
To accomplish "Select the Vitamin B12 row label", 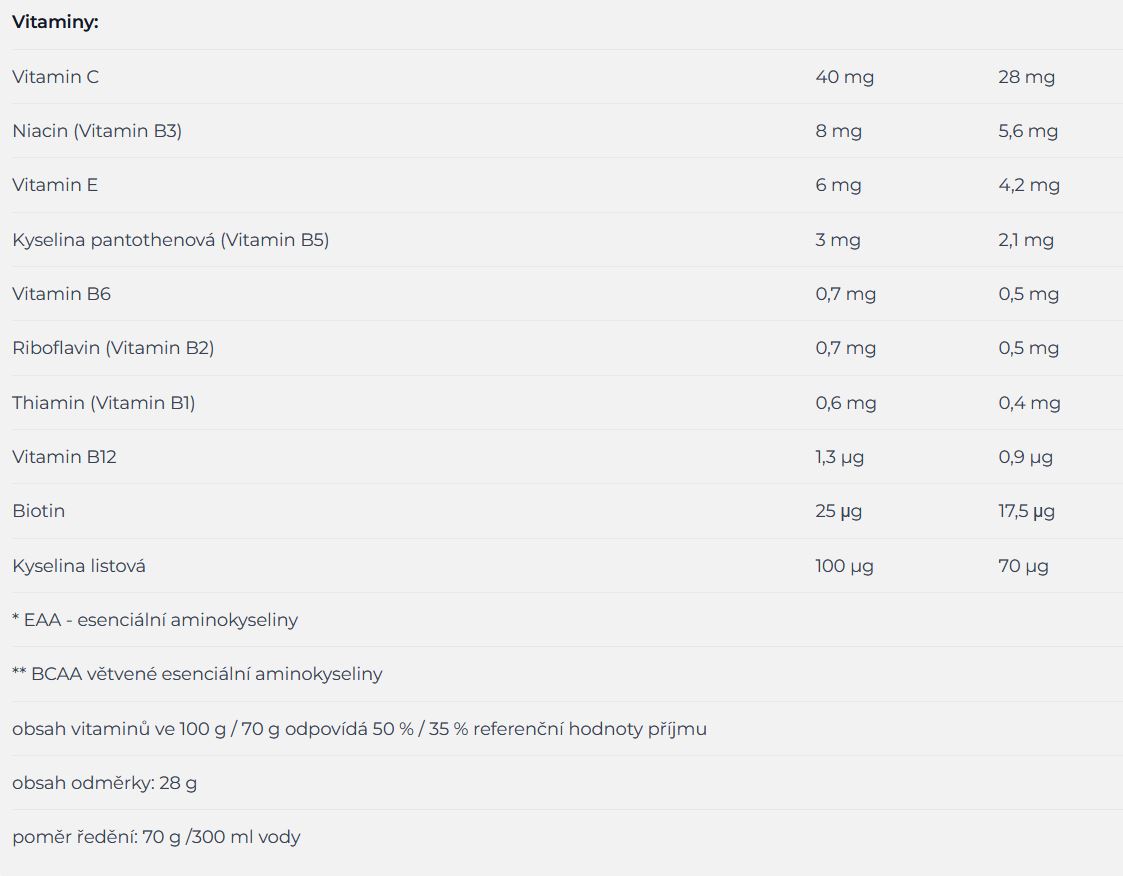I will tap(64, 457).
